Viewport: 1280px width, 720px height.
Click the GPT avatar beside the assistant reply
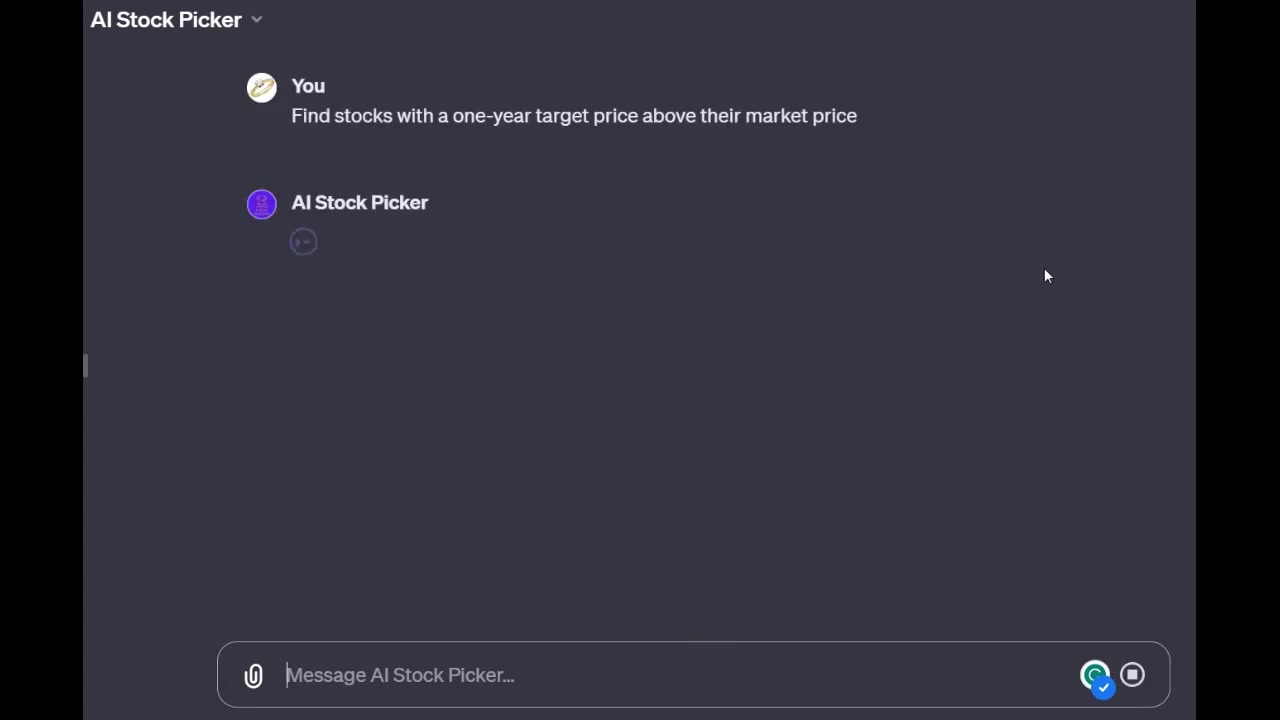[261, 203]
